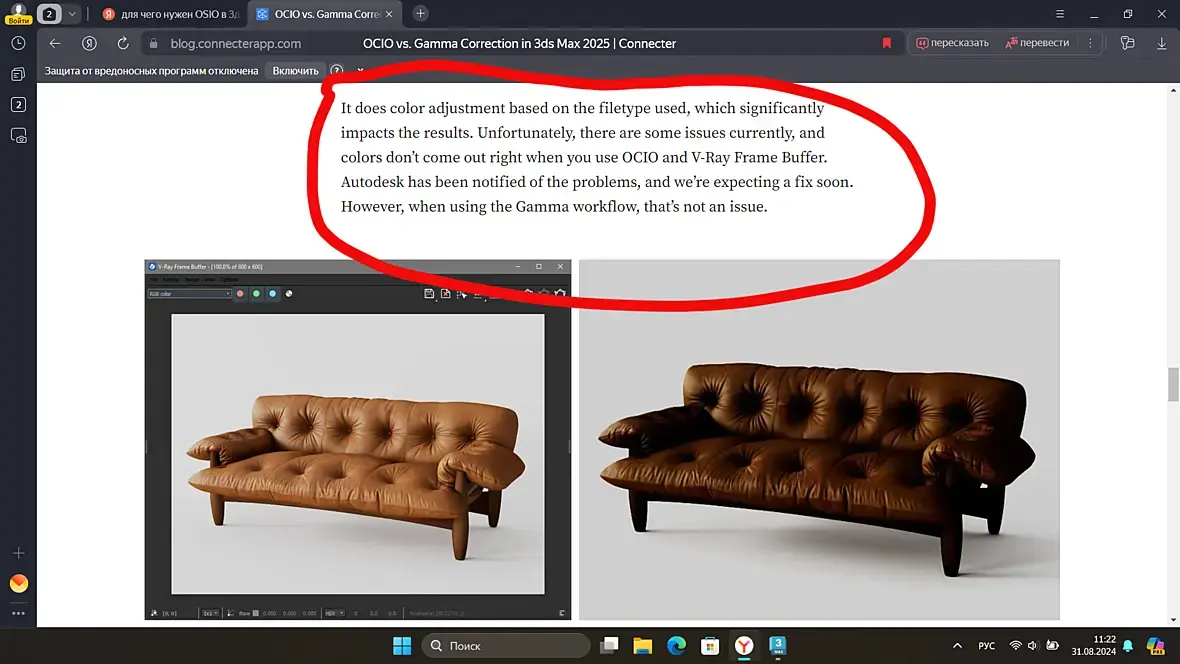The image size is (1180, 664).
Task: Click the red bookmark icon in address bar
Action: (887, 44)
